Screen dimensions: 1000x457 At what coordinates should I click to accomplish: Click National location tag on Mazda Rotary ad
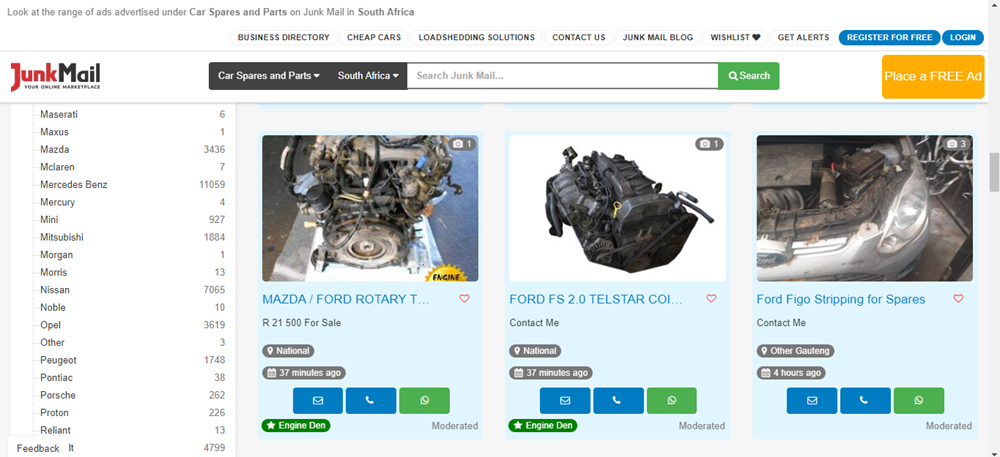(x=288, y=351)
